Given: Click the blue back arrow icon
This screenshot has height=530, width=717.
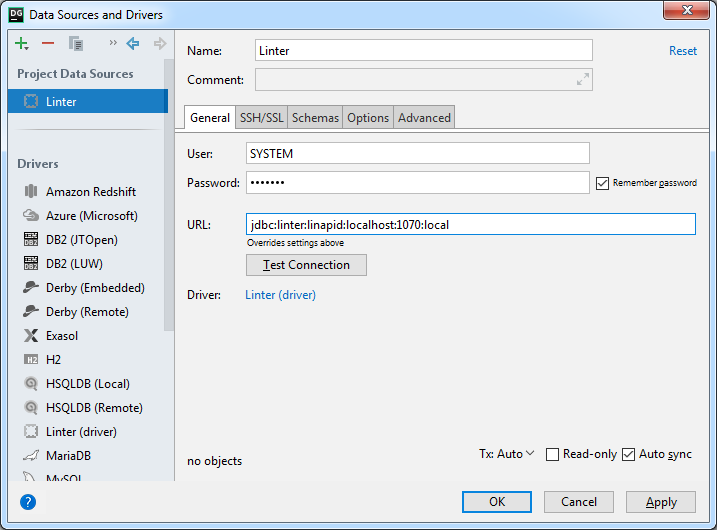Looking at the screenshot, I should tap(133, 44).
